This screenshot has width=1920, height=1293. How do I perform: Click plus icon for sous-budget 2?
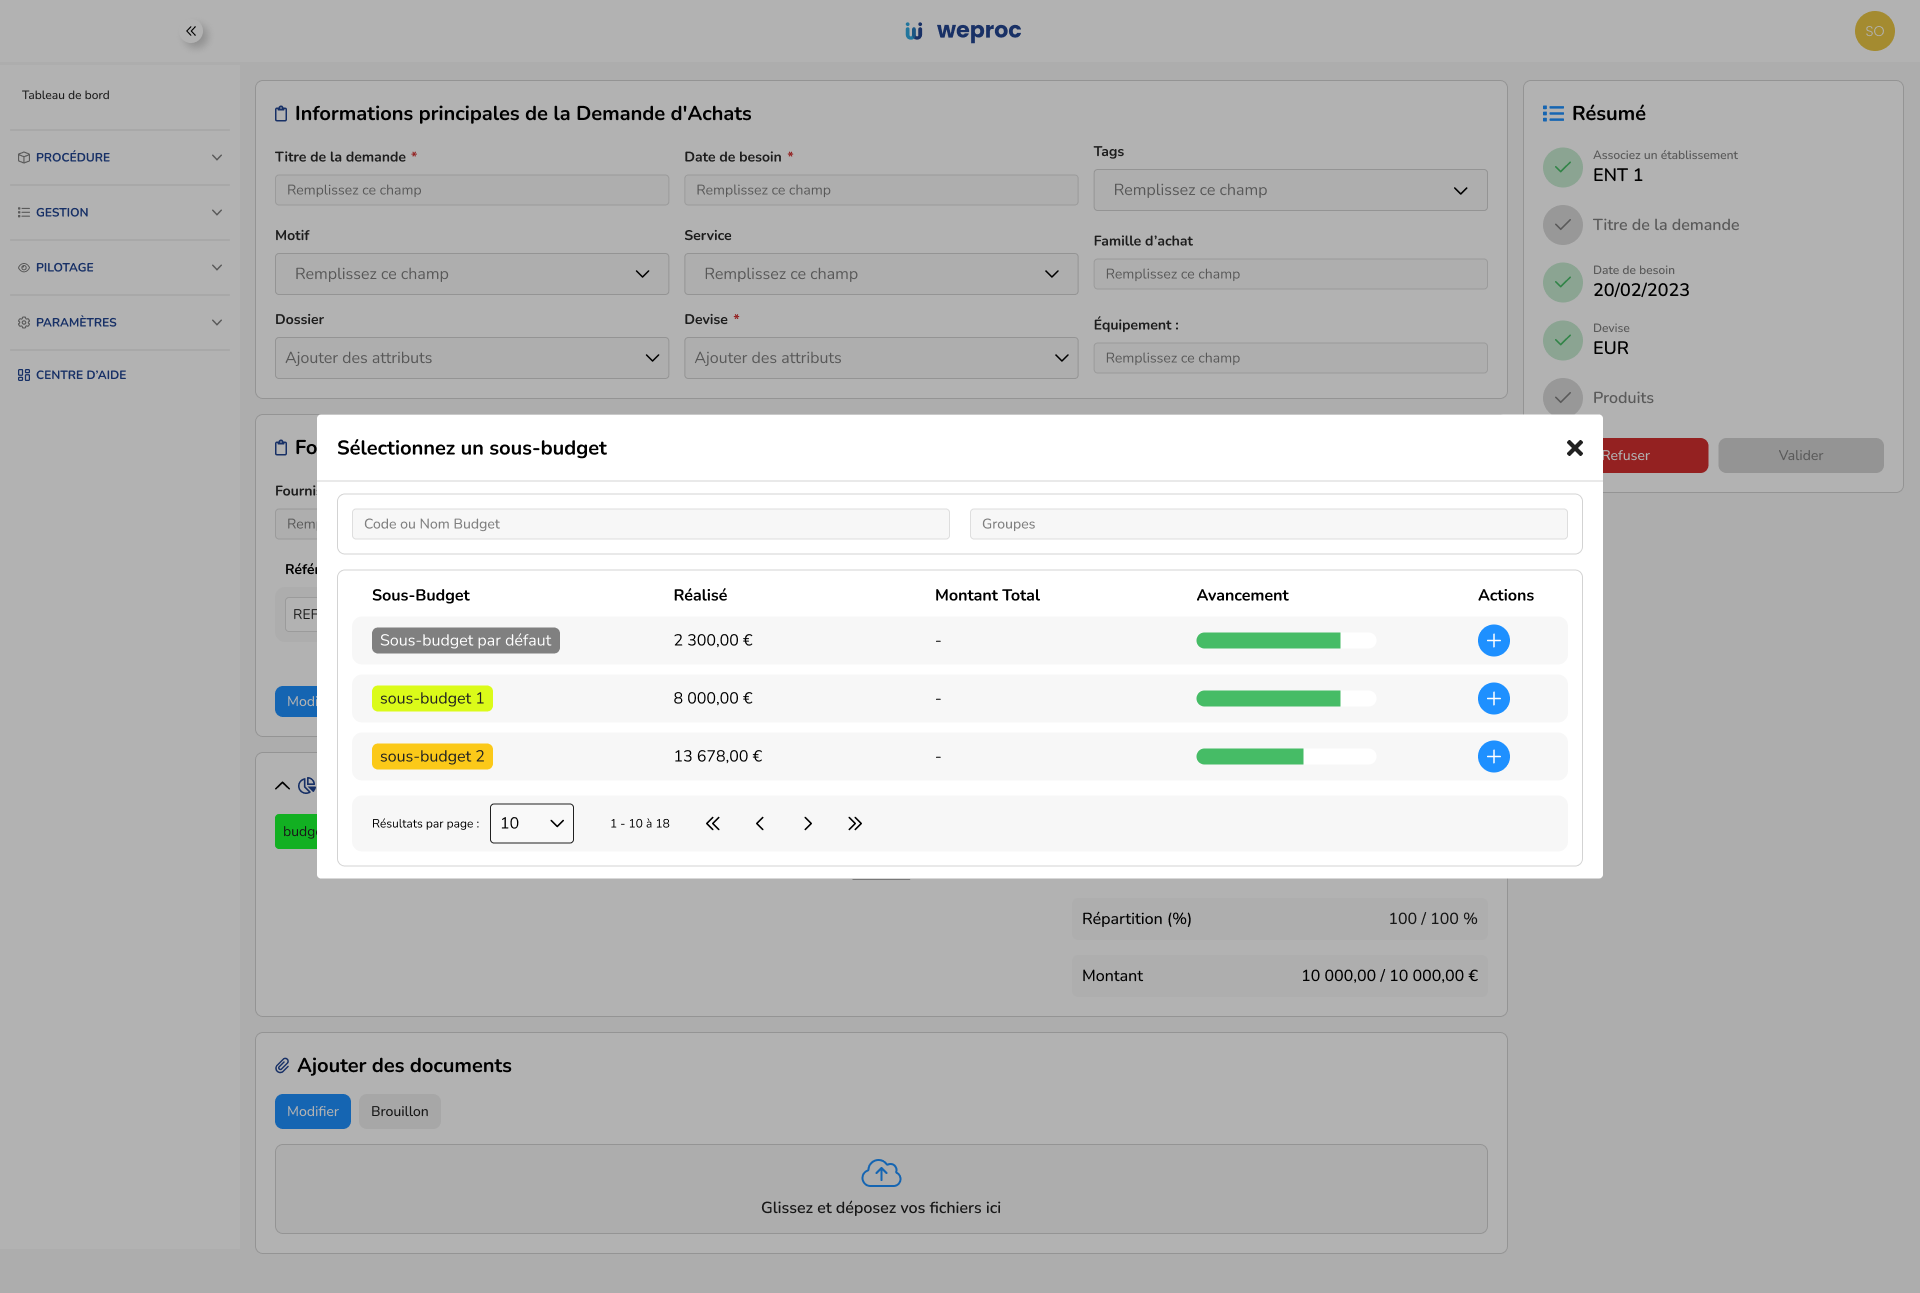tap(1493, 756)
